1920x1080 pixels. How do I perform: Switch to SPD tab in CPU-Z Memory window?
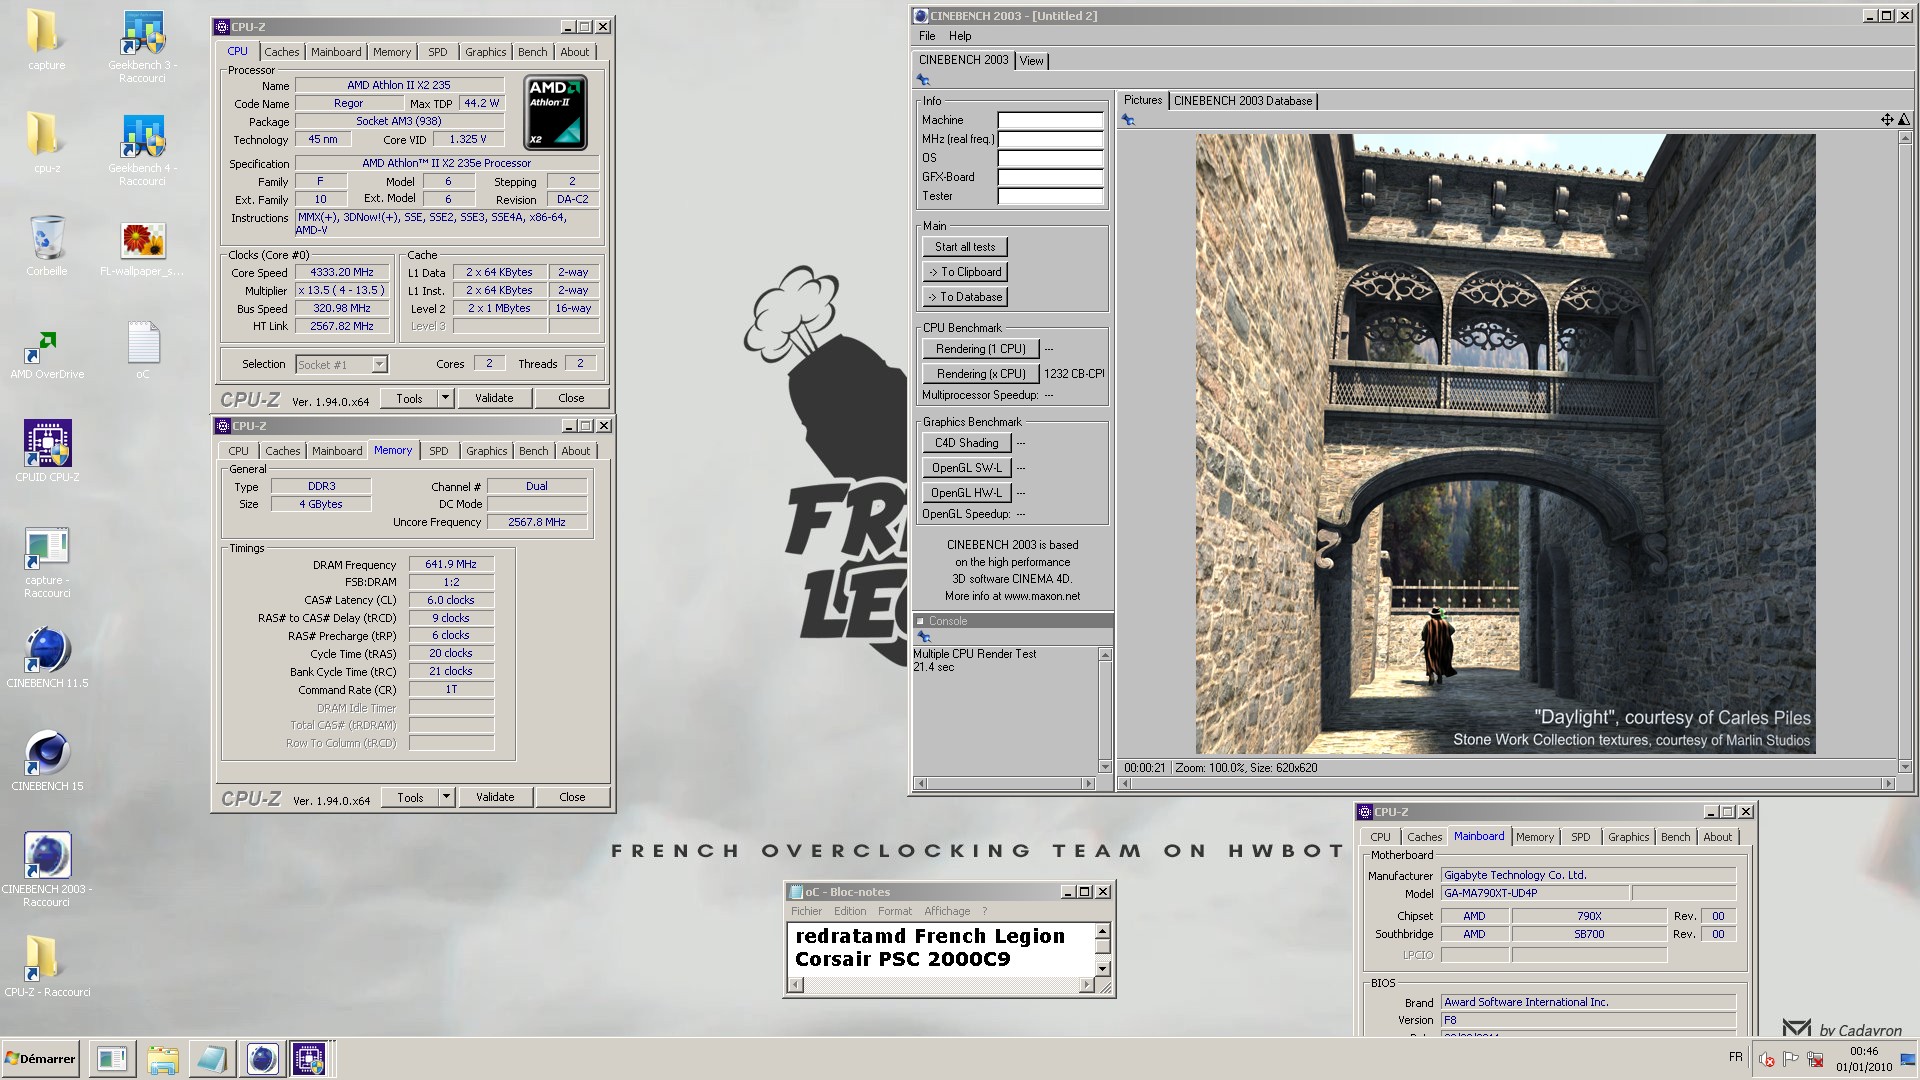pyautogui.click(x=438, y=451)
